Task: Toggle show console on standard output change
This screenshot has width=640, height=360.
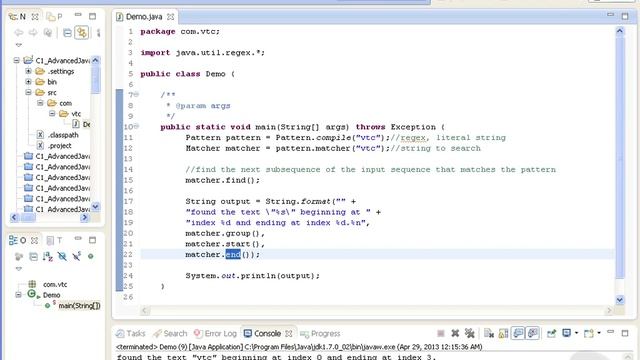Action: (x=518, y=333)
